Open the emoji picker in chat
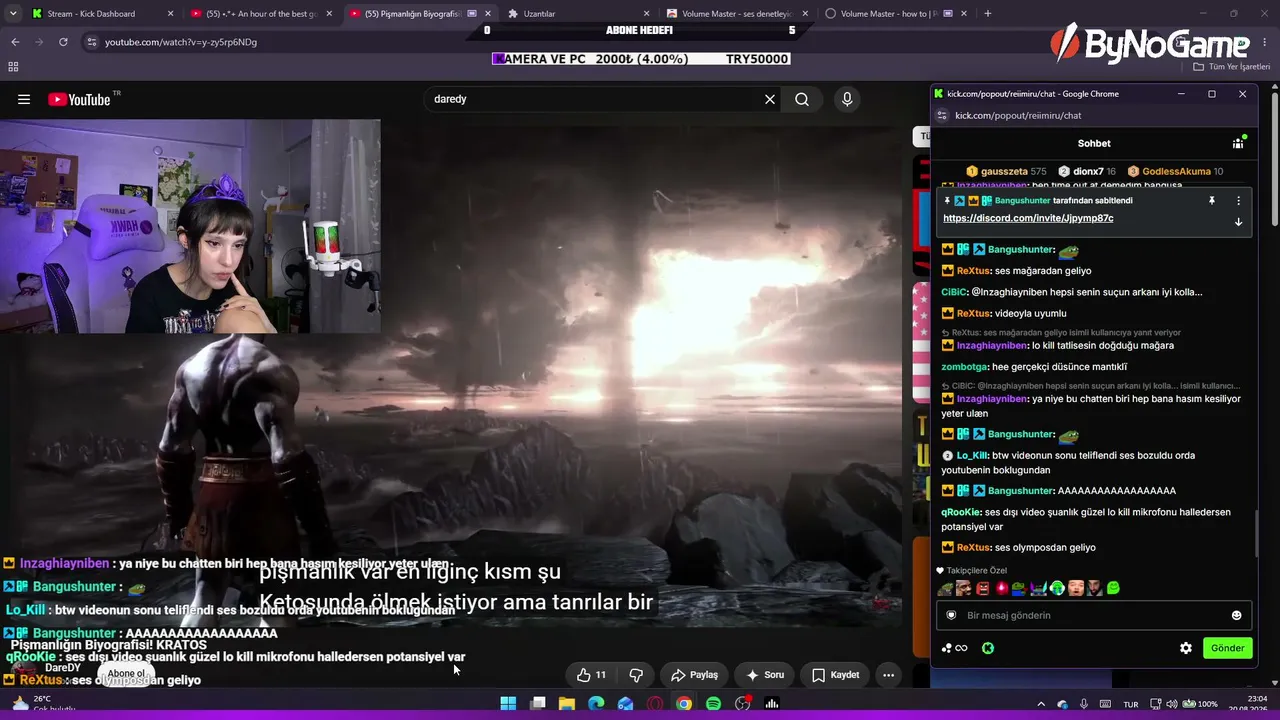1280x720 pixels. pyautogui.click(x=1236, y=615)
